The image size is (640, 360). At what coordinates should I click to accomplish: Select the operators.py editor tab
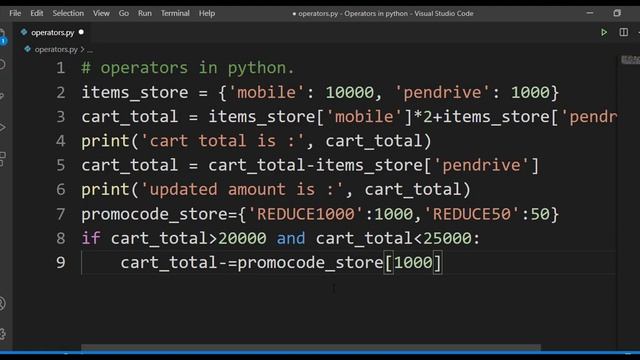pyautogui.click(x=52, y=32)
